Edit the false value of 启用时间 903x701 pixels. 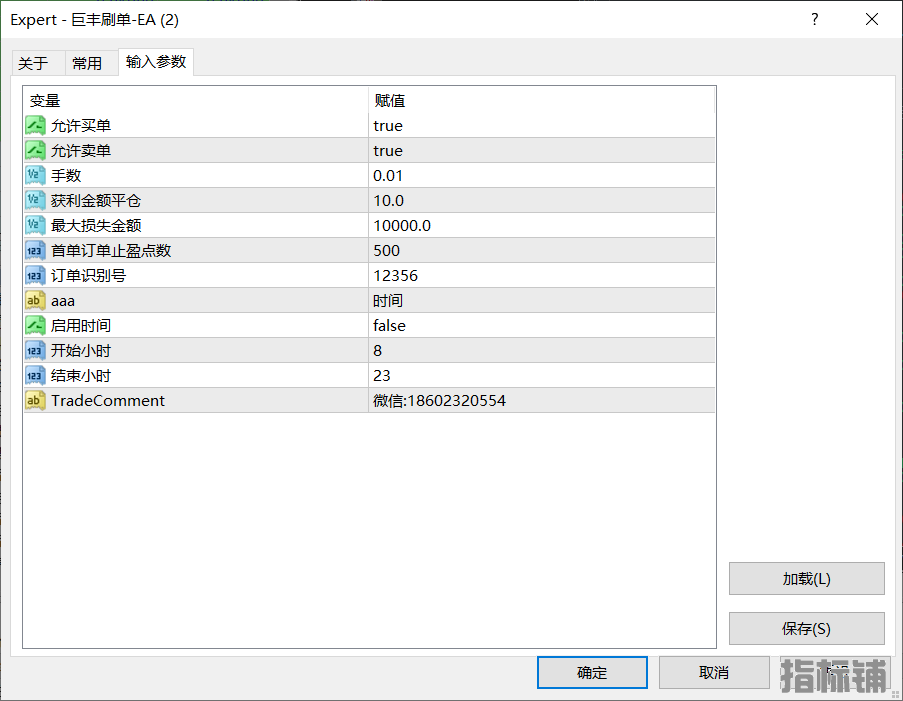[542, 325]
